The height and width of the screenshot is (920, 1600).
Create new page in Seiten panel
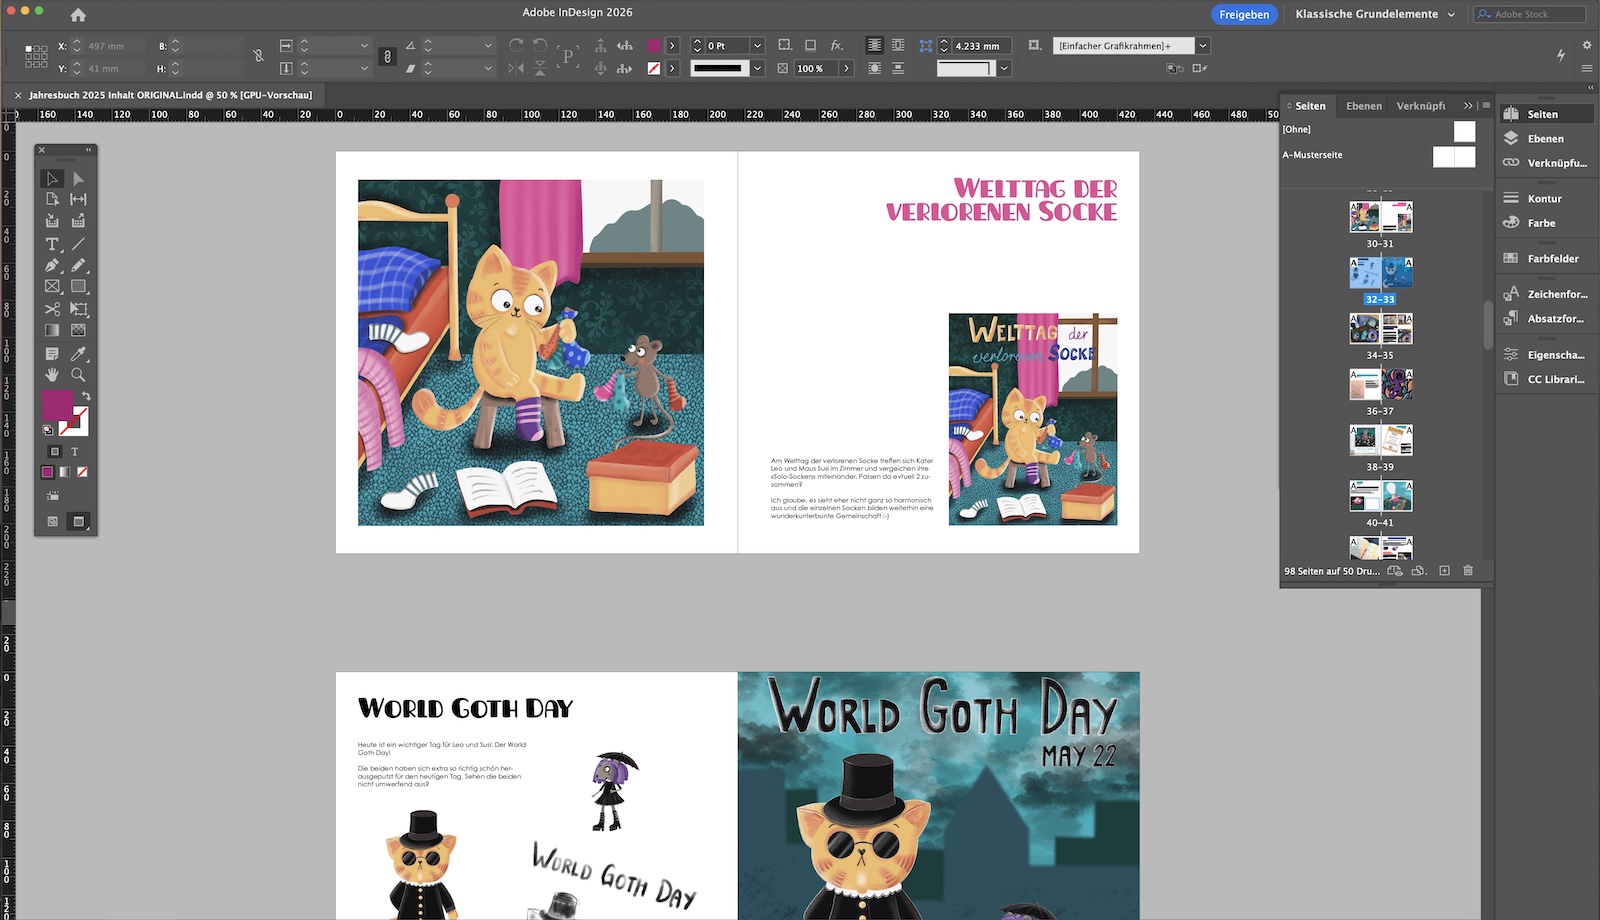pyautogui.click(x=1444, y=571)
